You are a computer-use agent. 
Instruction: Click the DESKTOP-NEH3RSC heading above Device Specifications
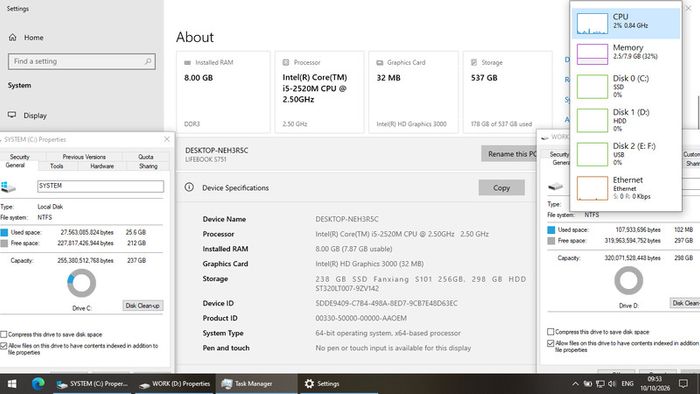coord(217,150)
